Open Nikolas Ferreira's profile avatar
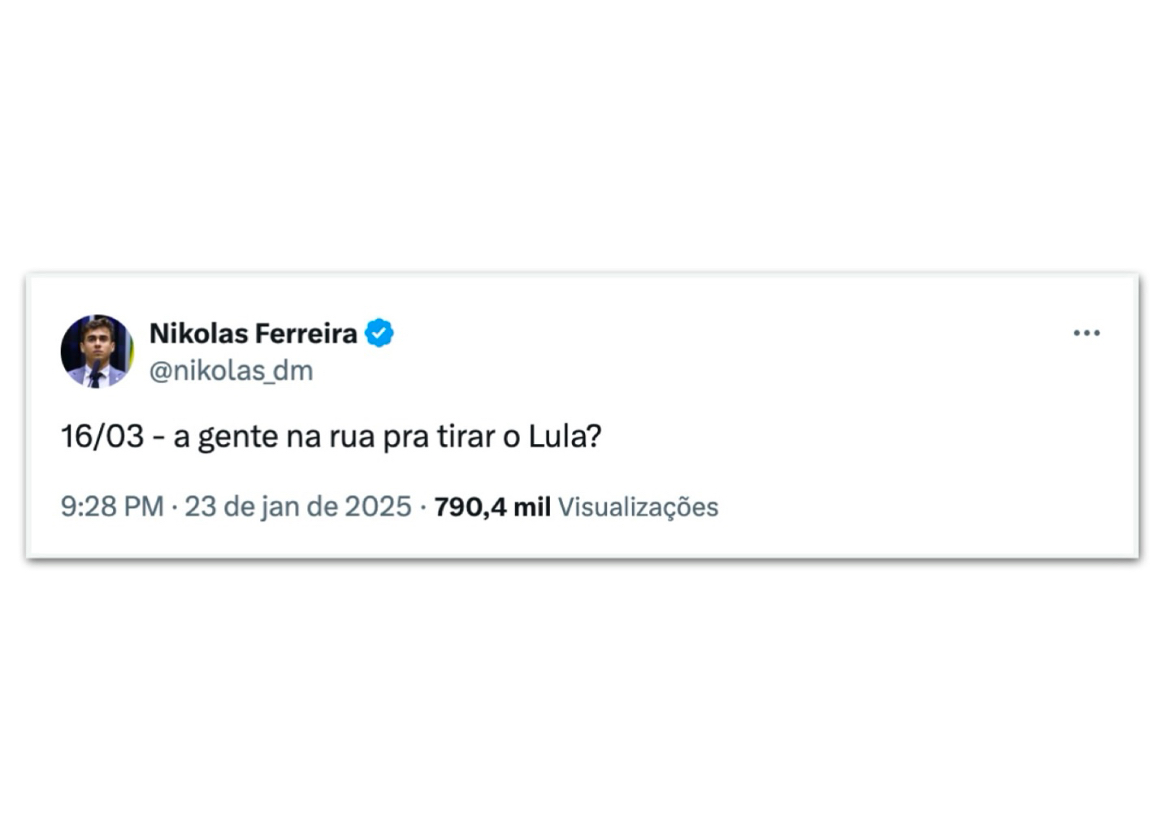Image resolution: width=1170 pixels, height=817 pixels. [x=97, y=351]
